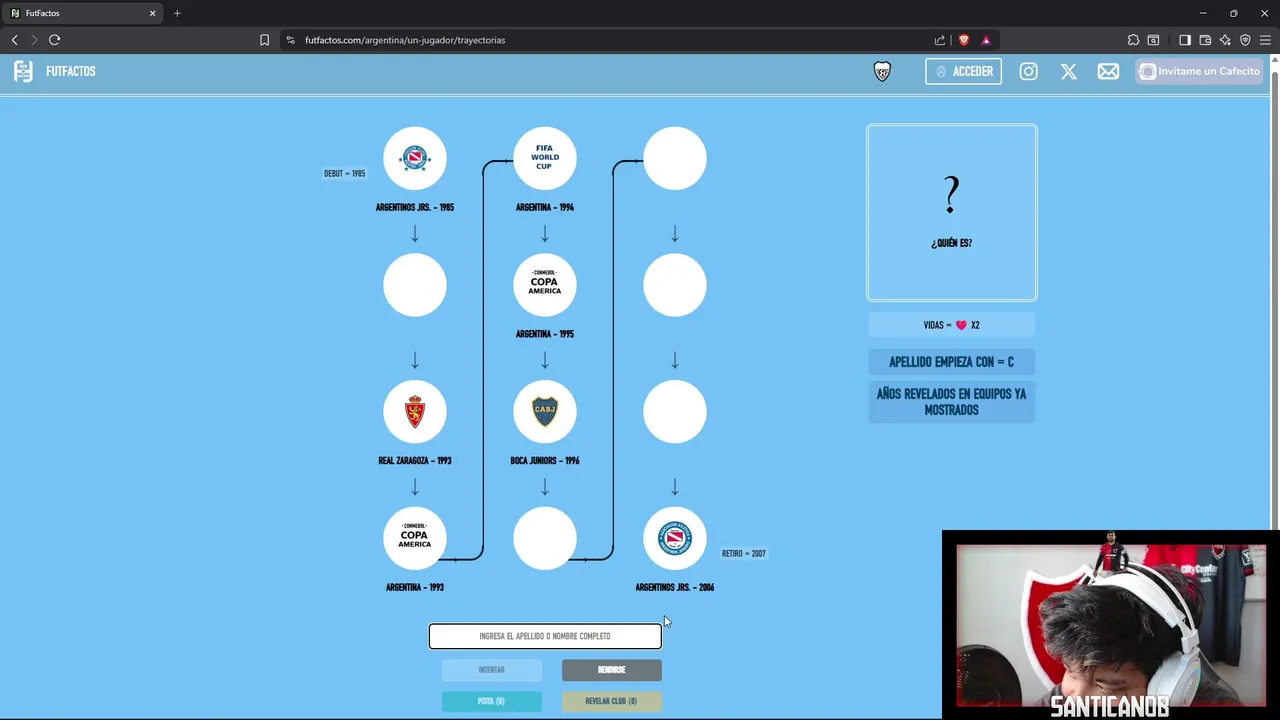Click the page vertical scrollbar
1280x720 pixels.
tap(1274, 300)
